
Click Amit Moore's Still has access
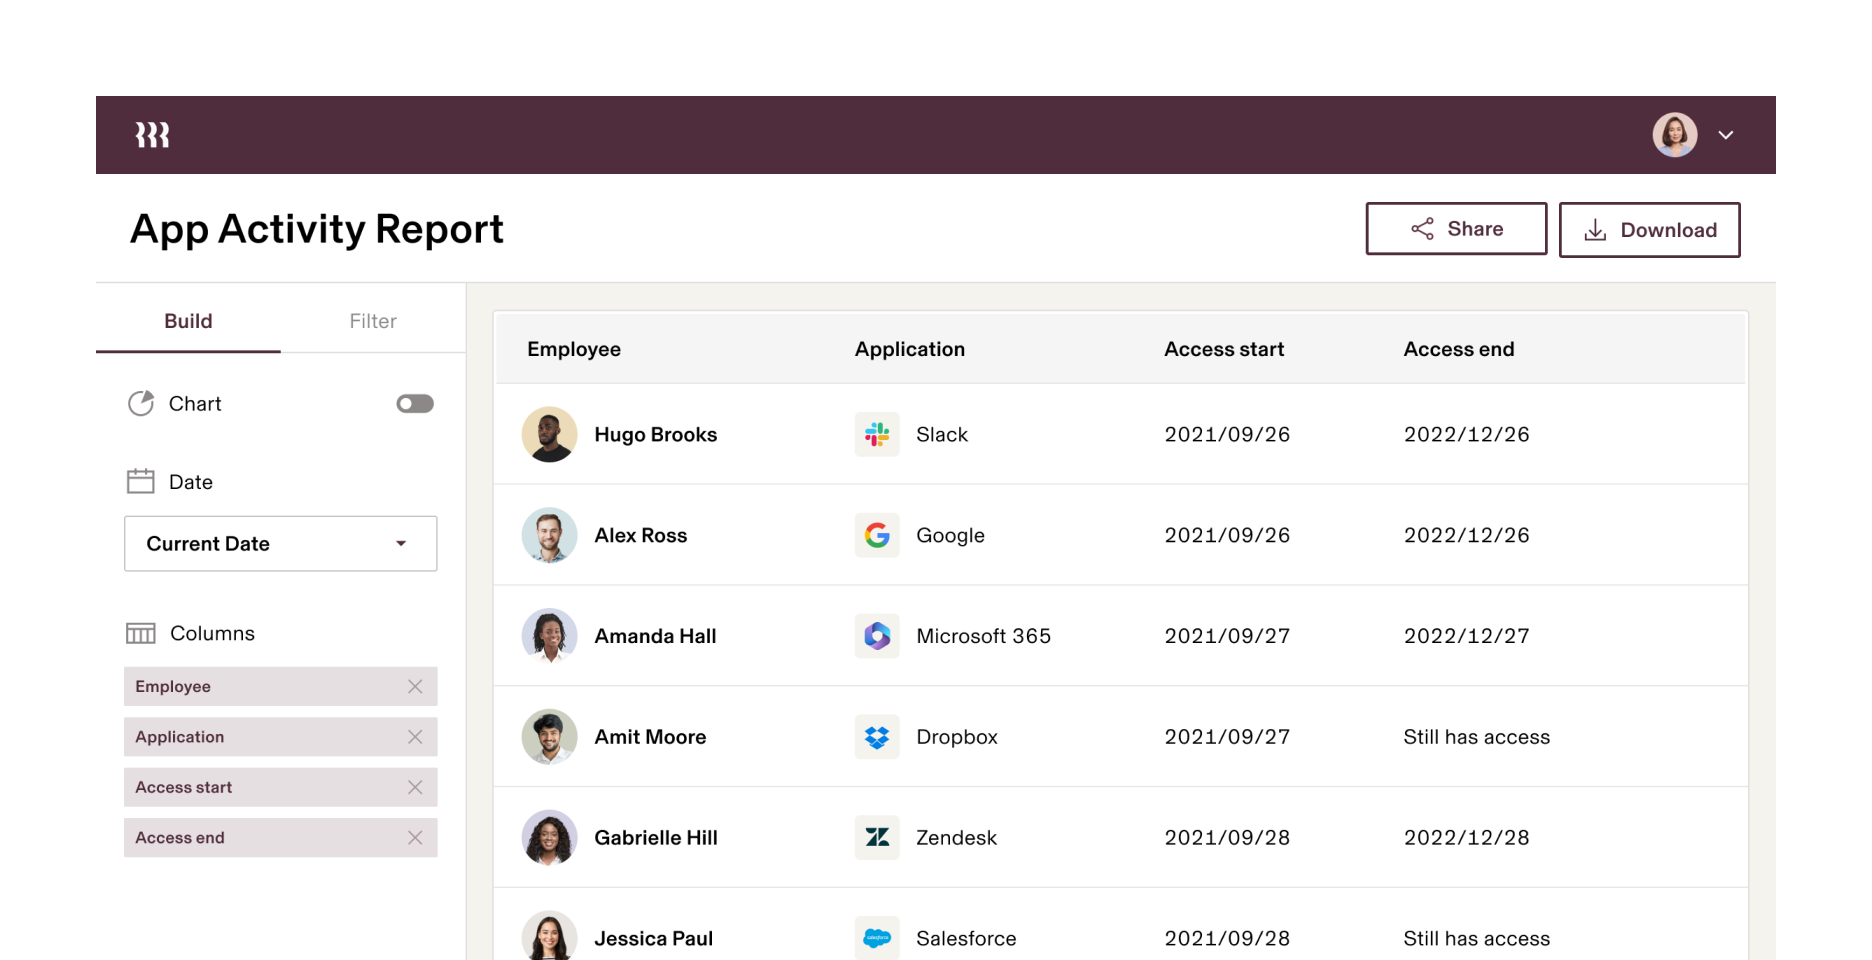click(x=1477, y=737)
